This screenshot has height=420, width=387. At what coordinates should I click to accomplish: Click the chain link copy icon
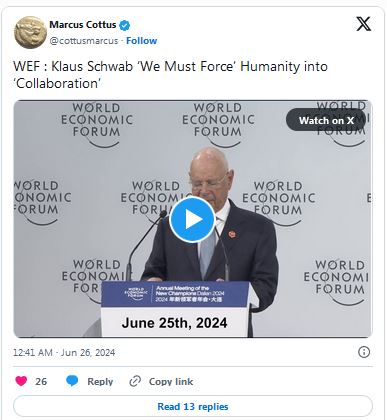click(x=135, y=381)
